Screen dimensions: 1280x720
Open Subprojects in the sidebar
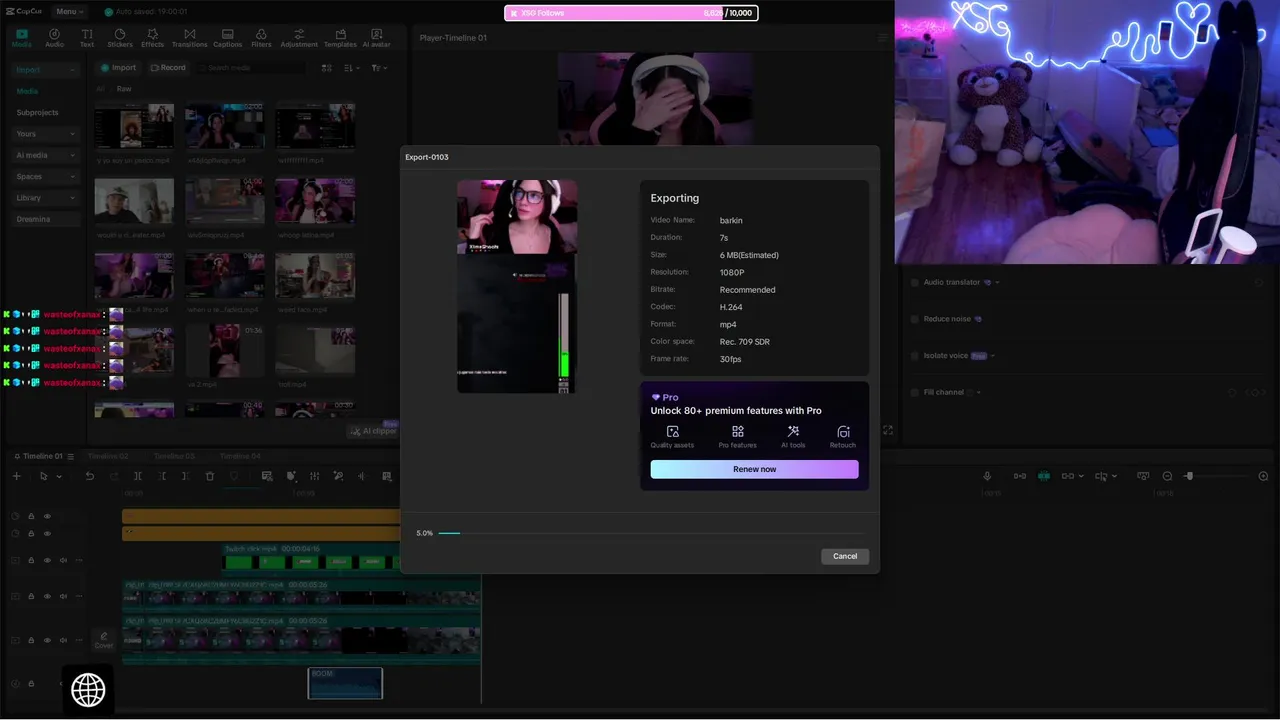point(38,113)
